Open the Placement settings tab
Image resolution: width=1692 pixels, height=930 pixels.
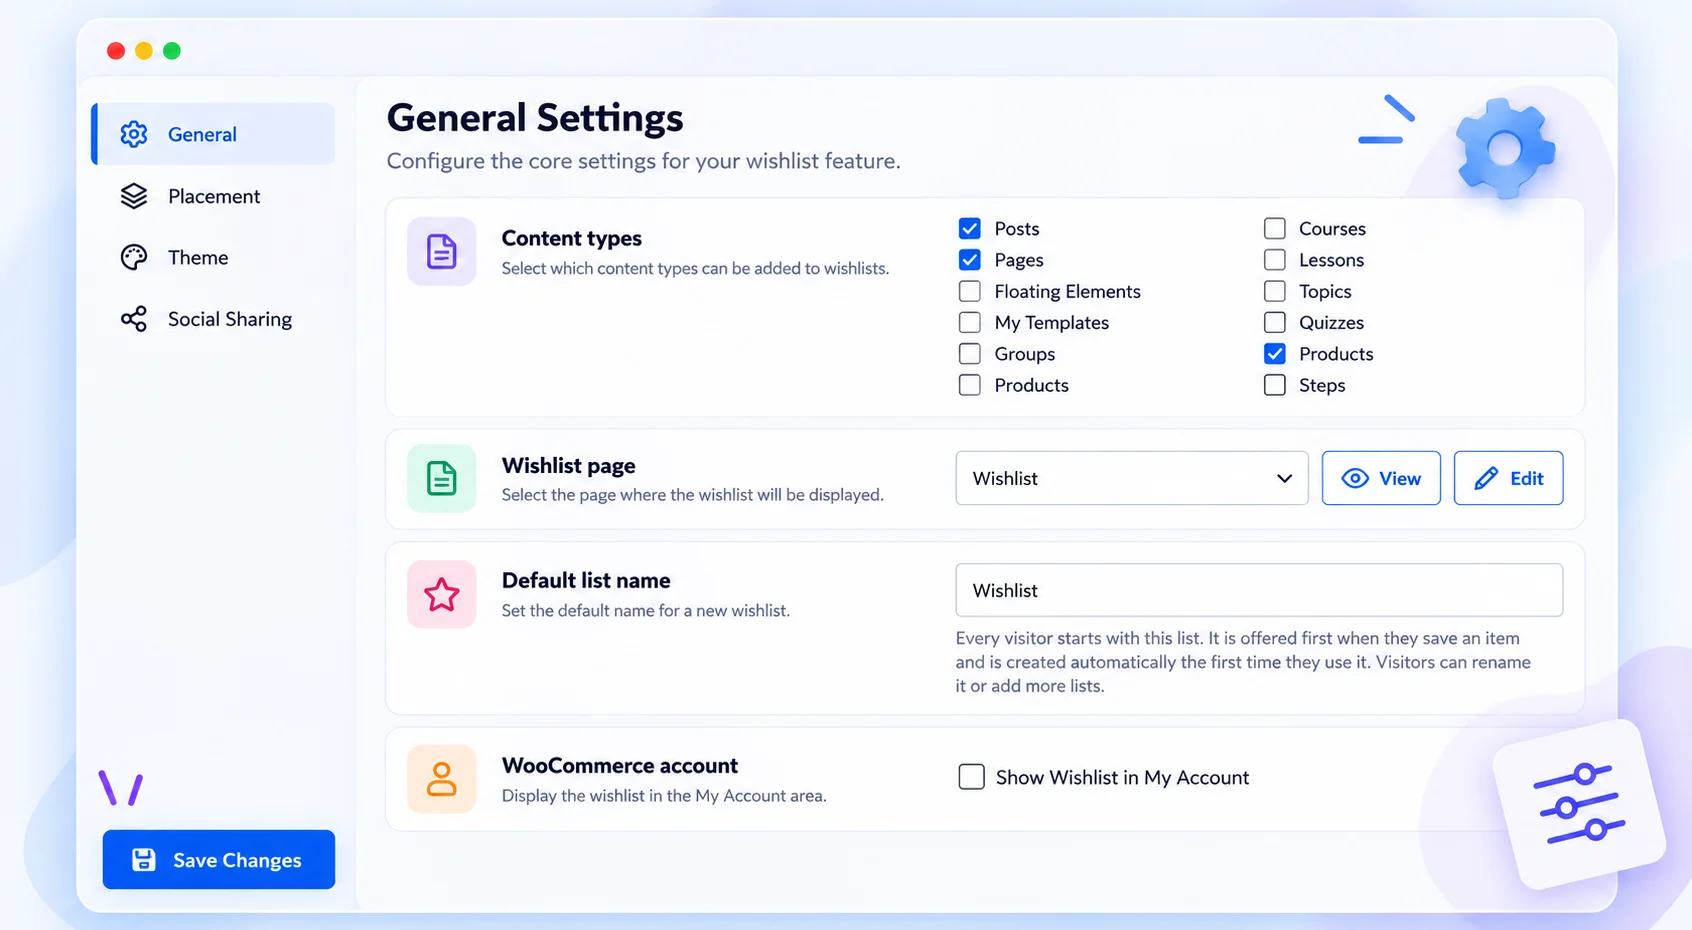pyautogui.click(x=213, y=196)
